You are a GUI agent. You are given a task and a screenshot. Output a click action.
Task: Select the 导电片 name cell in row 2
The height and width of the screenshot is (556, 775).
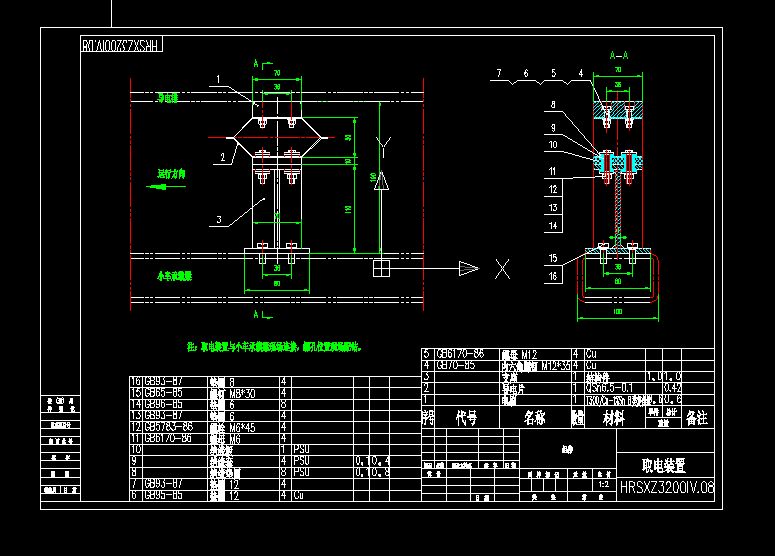pos(512,388)
